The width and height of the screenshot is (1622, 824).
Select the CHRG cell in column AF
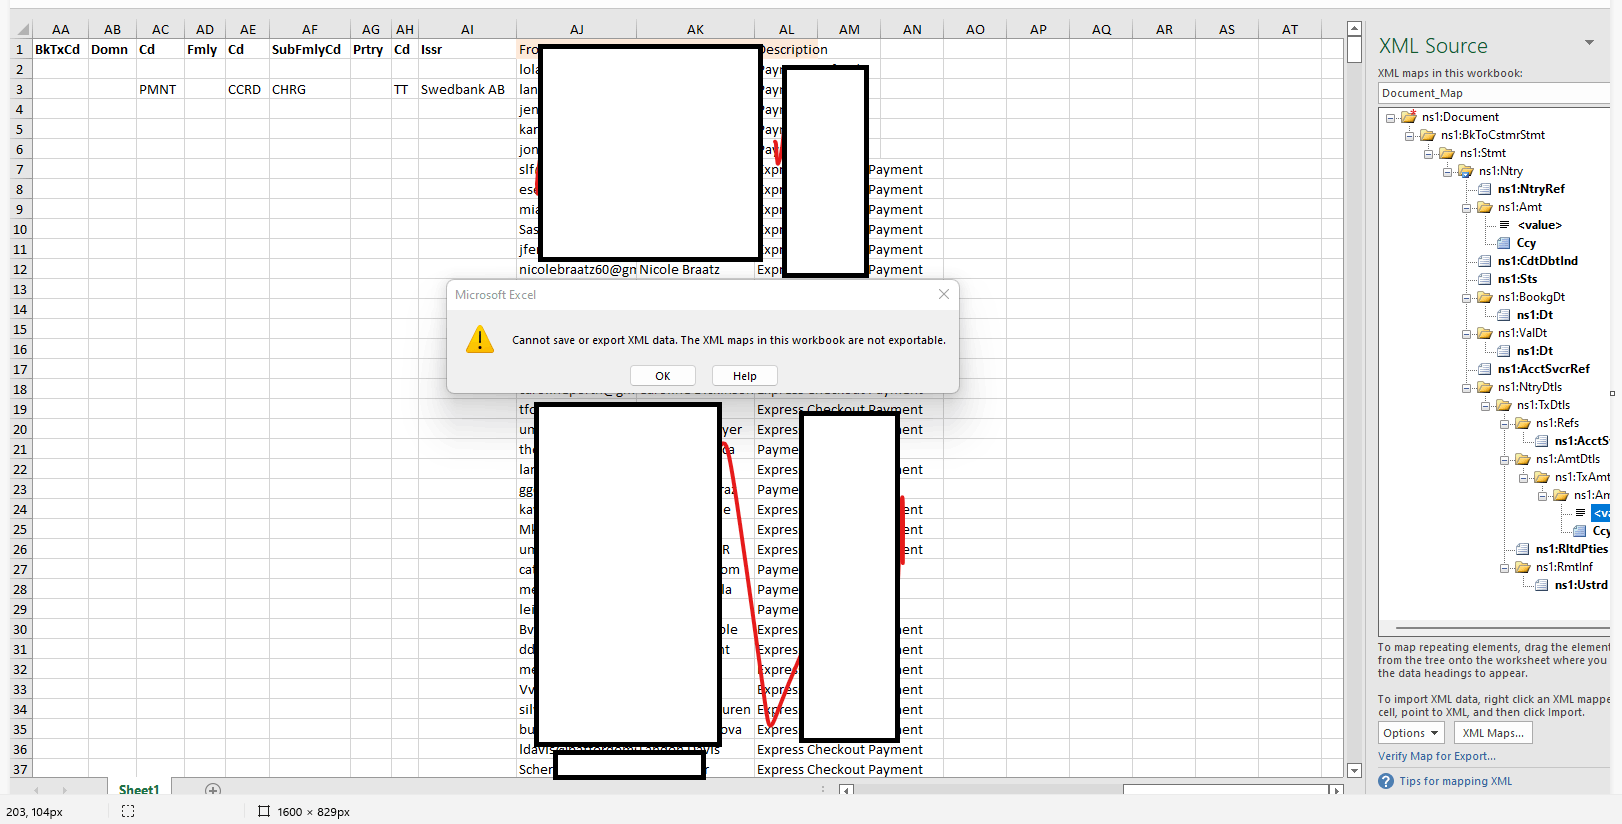click(310, 89)
